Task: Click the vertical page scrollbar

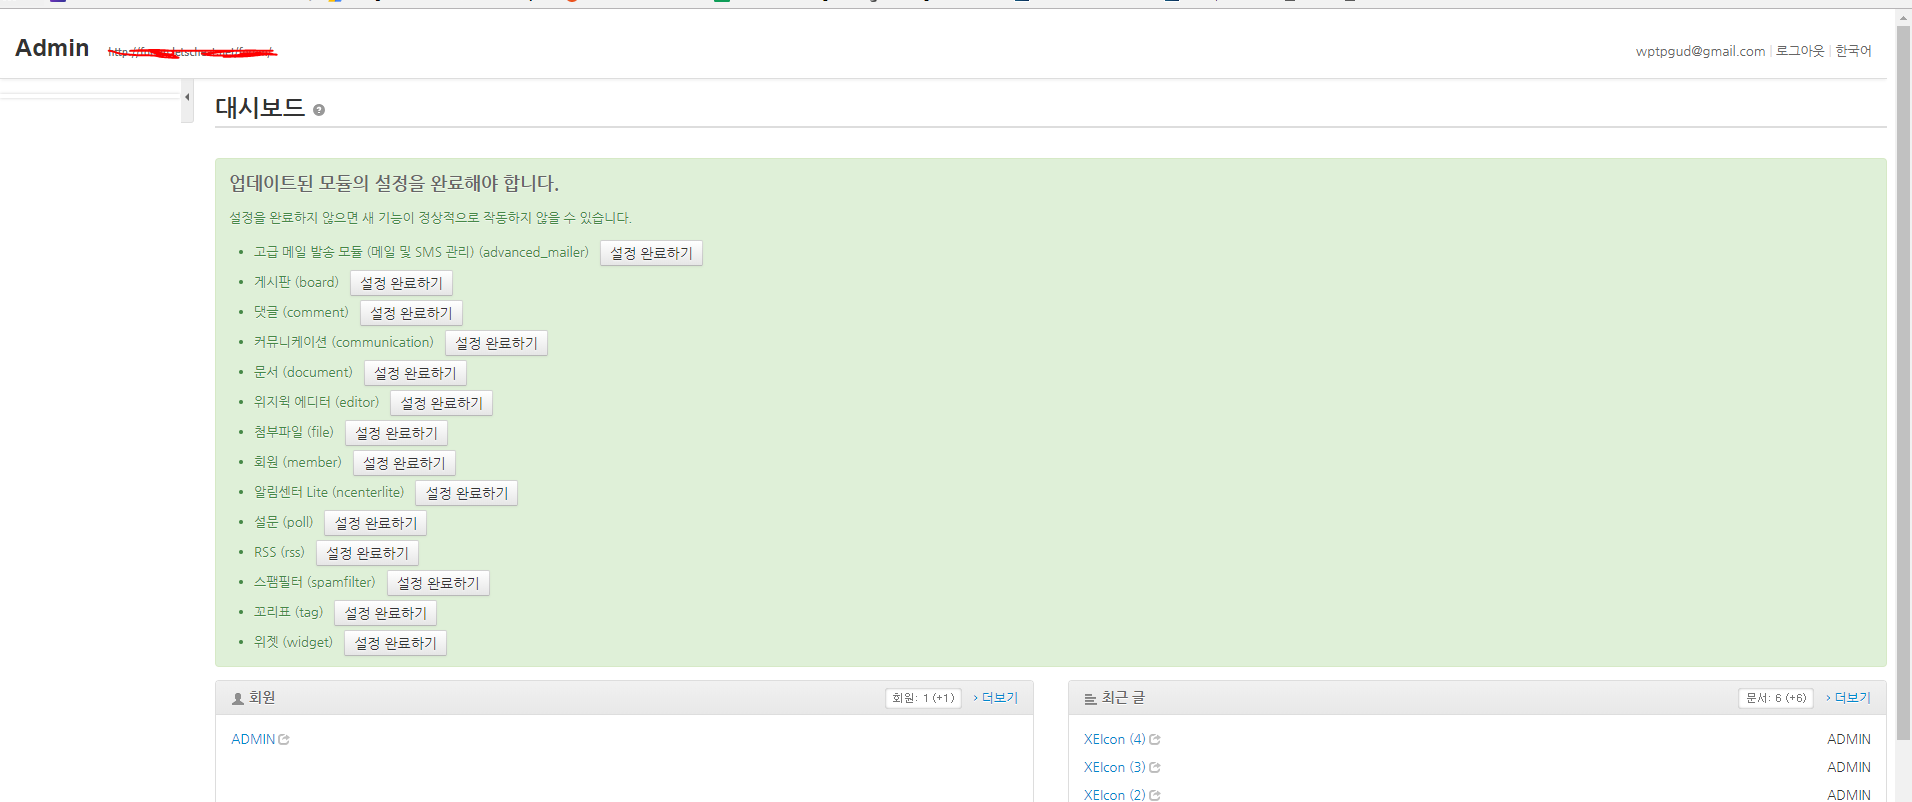Action: (x=1903, y=380)
